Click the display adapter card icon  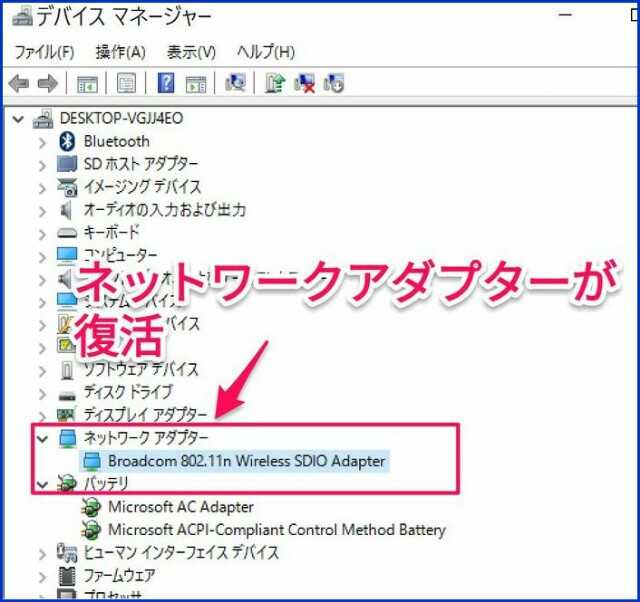66,415
